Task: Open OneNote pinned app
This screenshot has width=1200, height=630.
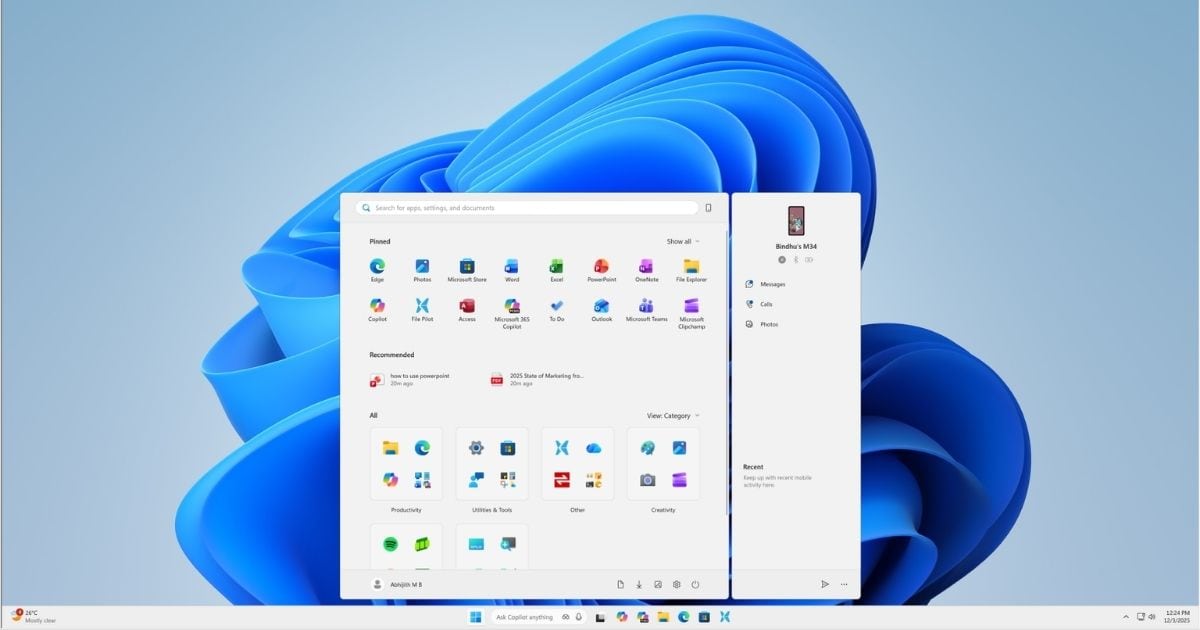Action: (x=646, y=270)
